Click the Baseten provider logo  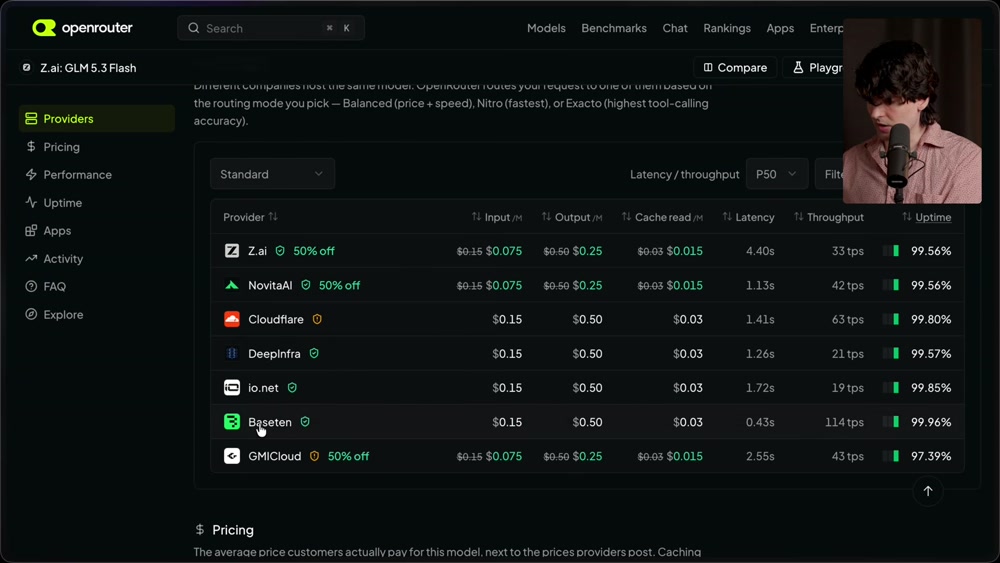(x=232, y=421)
